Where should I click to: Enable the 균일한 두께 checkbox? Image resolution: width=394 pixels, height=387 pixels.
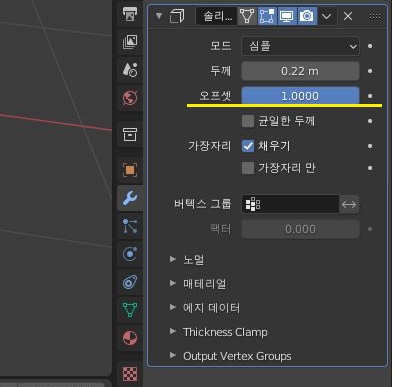click(x=248, y=121)
